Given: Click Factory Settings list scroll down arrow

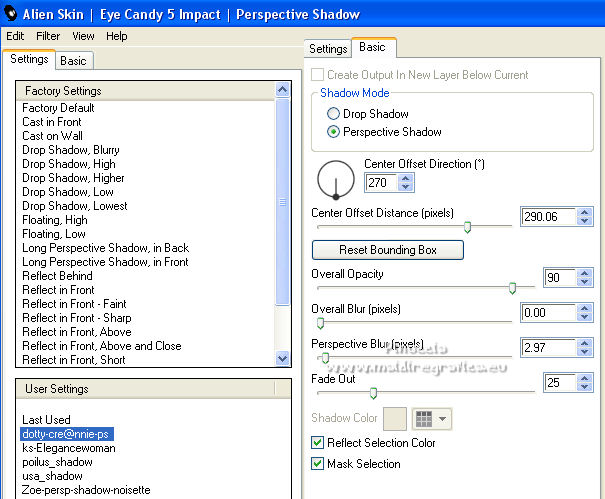Looking at the screenshot, I should tap(282, 359).
